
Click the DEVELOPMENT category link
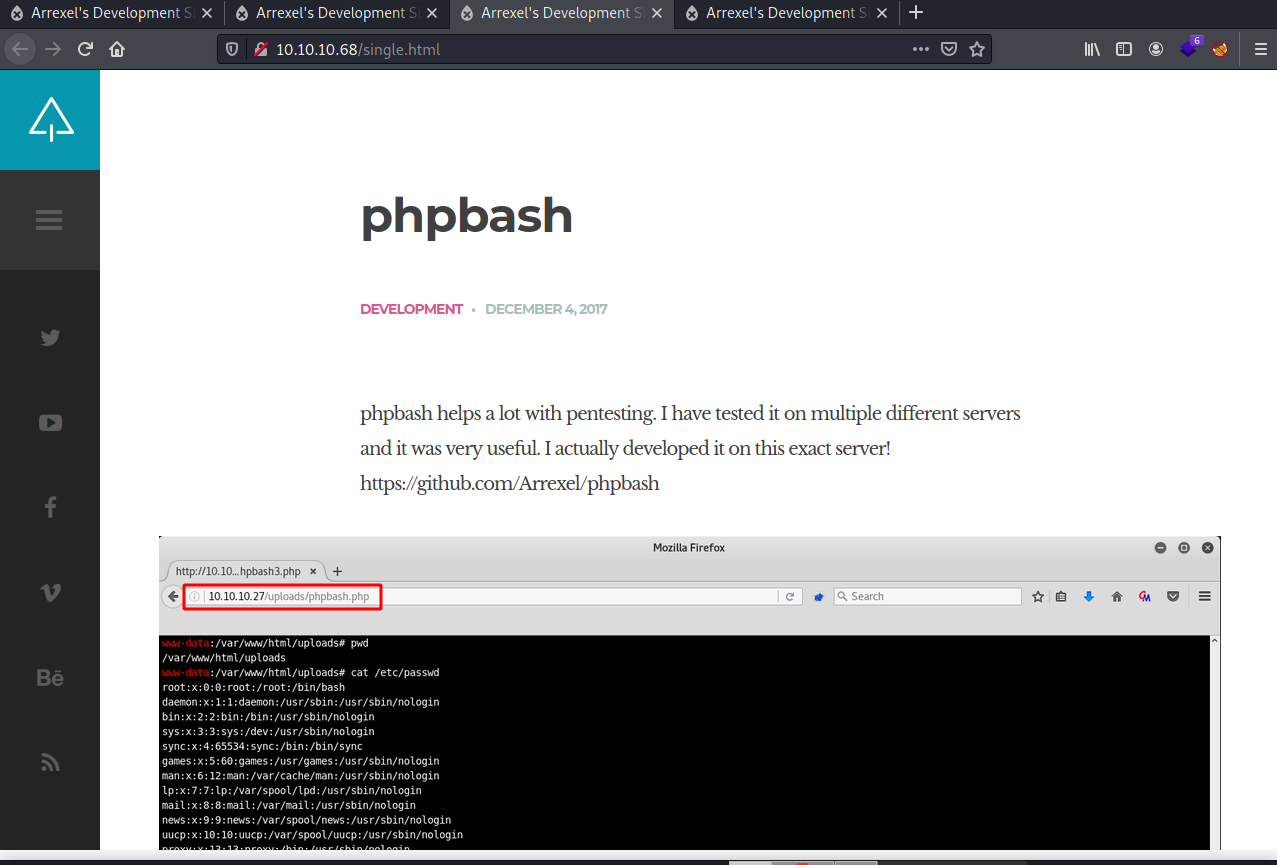coord(411,309)
